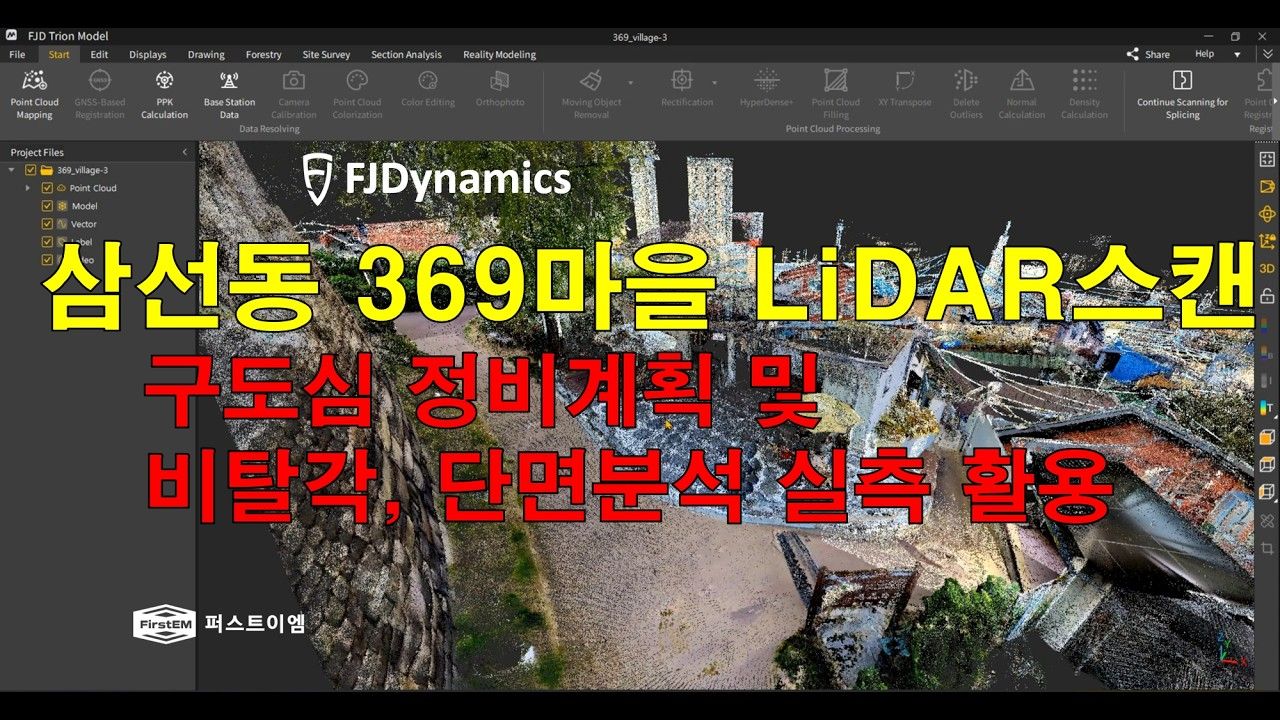Switch to the Displays tab

click(148, 54)
